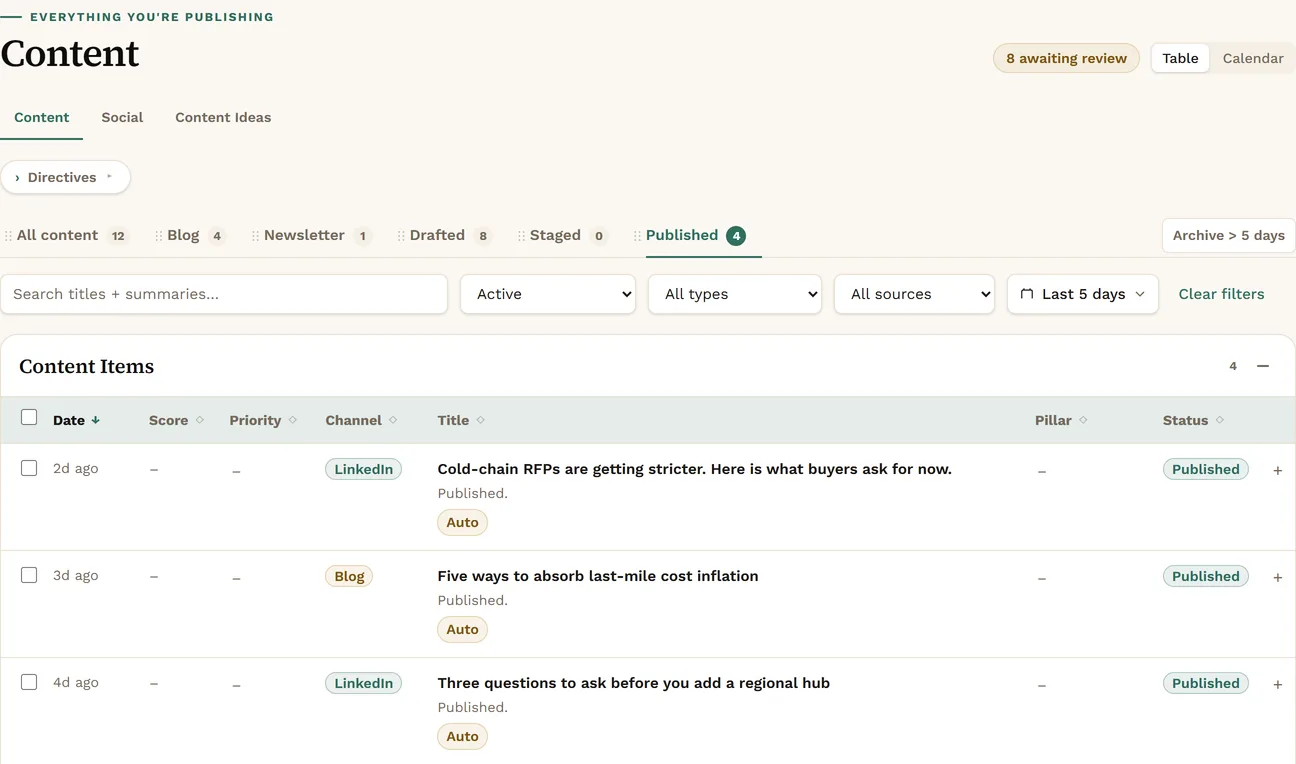Open the Content Ideas tab

pos(223,117)
